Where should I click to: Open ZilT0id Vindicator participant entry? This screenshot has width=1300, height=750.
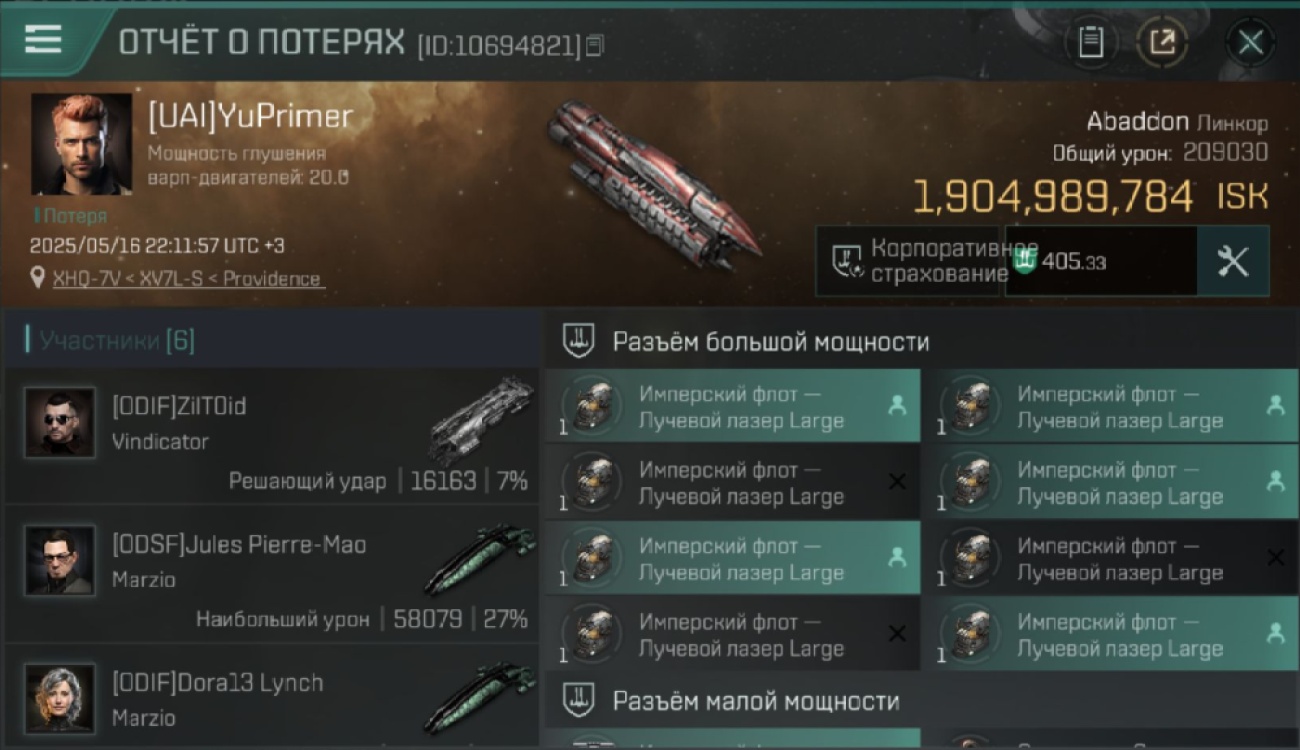click(272, 436)
